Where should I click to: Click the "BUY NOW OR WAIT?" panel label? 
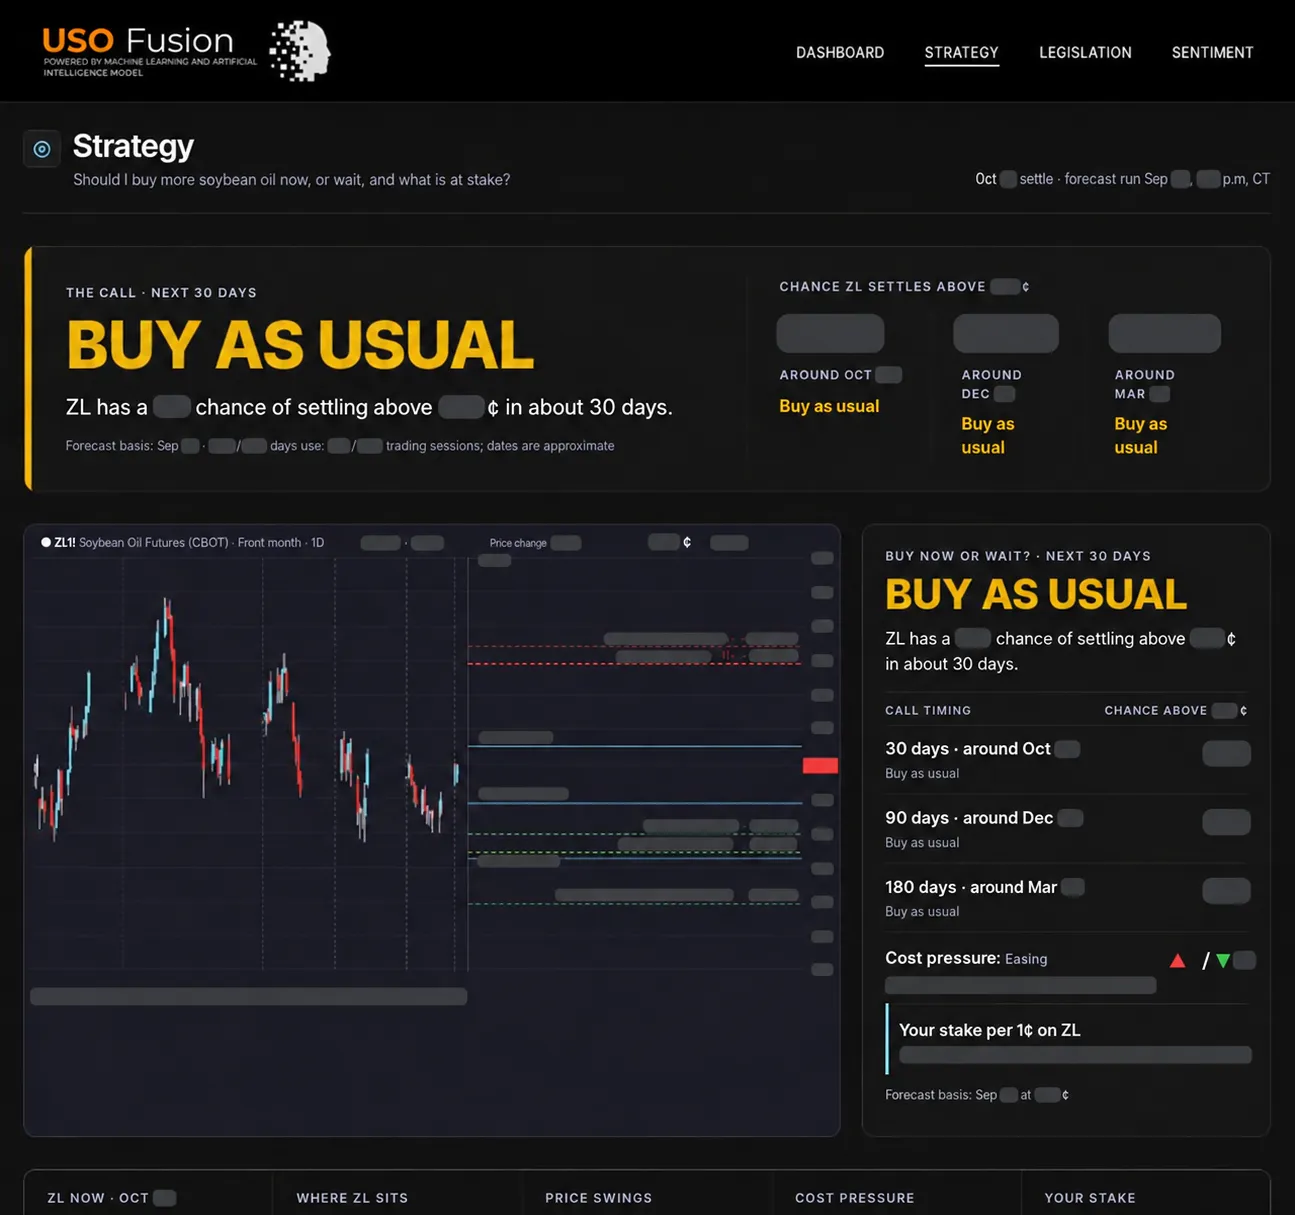pyautogui.click(x=1018, y=556)
